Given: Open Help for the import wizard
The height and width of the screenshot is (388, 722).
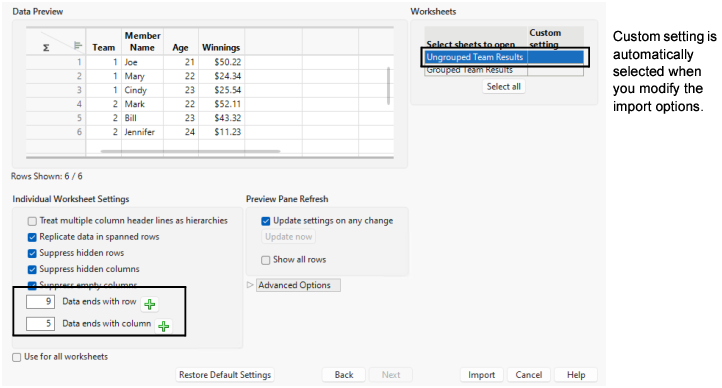Looking at the screenshot, I should pos(576,375).
